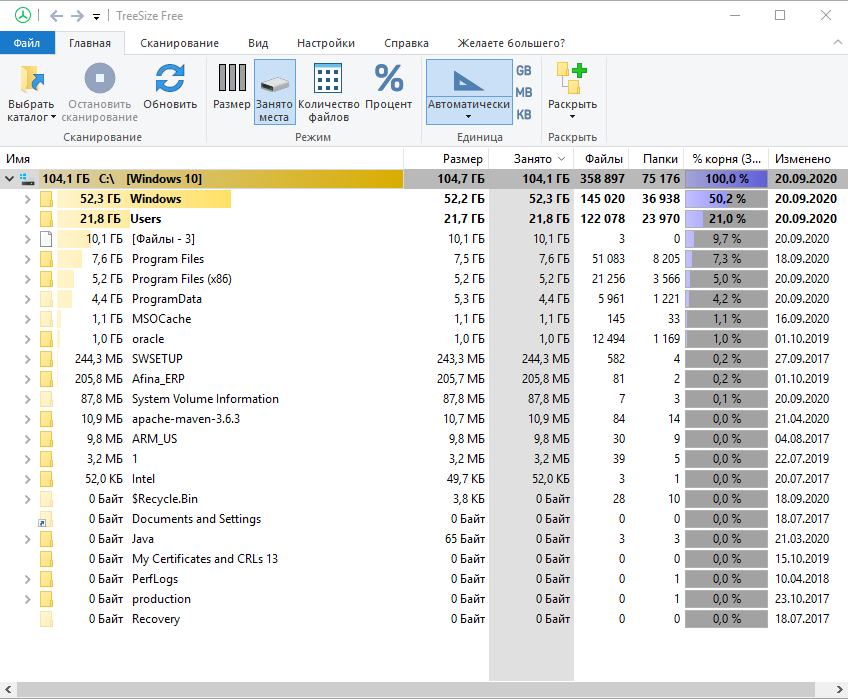Image resolution: width=848 pixels, height=699 pixels.
Task: Click the Afina_ERP folder icon
Action: coord(47,379)
